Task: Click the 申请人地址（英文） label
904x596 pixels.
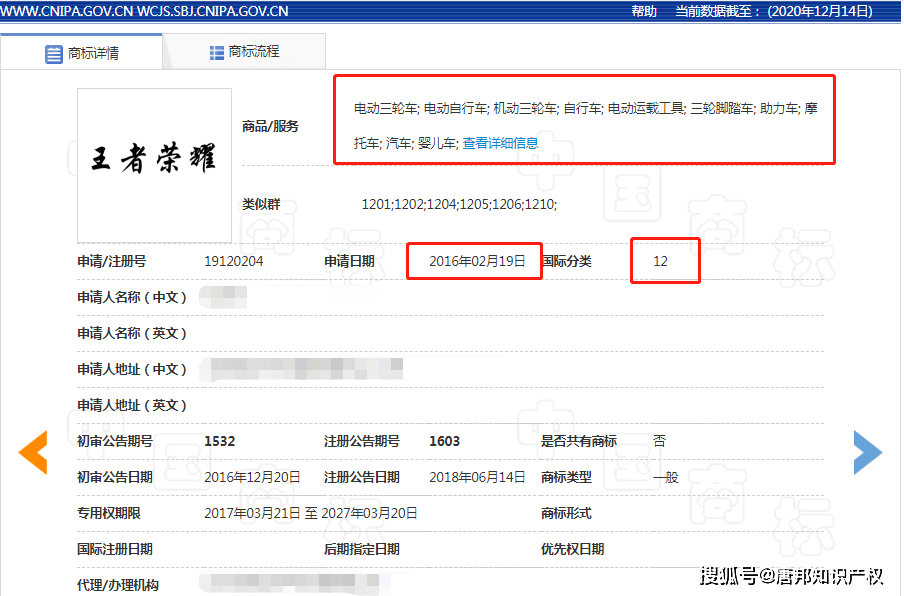Action: 132,405
